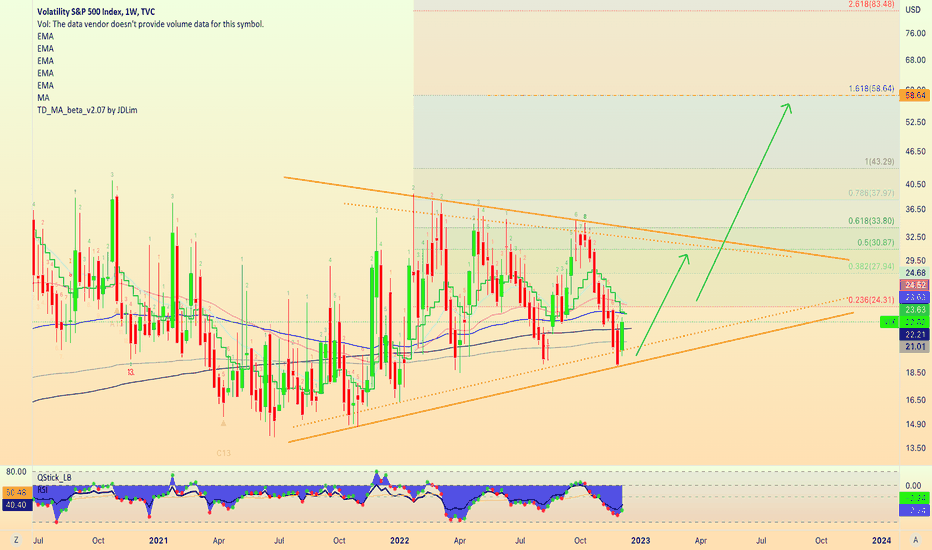932x550 pixels.
Task: Click the 36.50 price axis label
Action: click(915, 209)
